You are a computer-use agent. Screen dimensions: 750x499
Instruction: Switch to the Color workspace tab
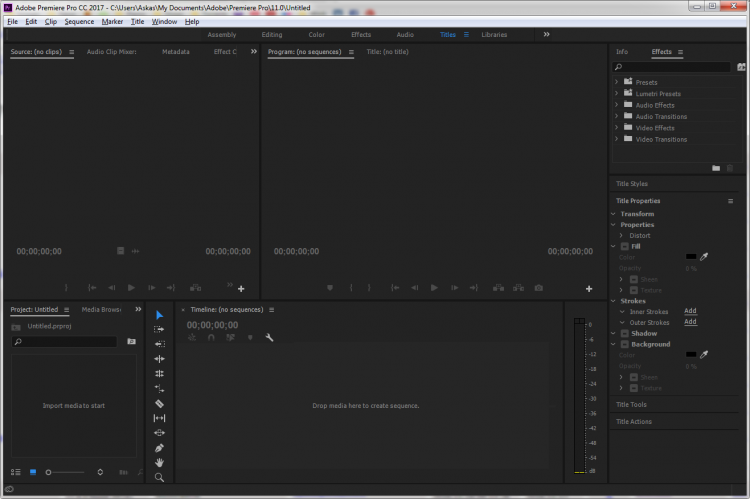[x=316, y=35]
